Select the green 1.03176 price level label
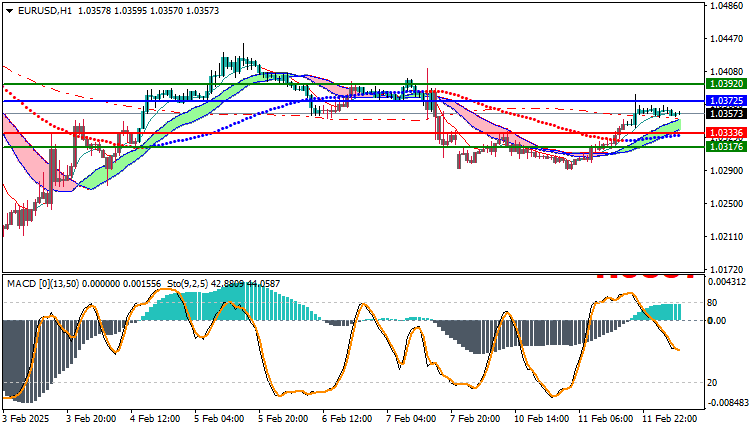Viewport: 750px width, 430px height. [x=726, y=146]
